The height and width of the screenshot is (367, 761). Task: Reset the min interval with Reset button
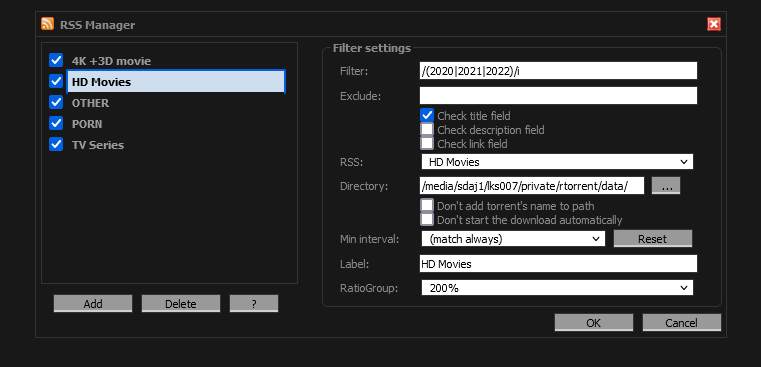[x=653, y=239]
